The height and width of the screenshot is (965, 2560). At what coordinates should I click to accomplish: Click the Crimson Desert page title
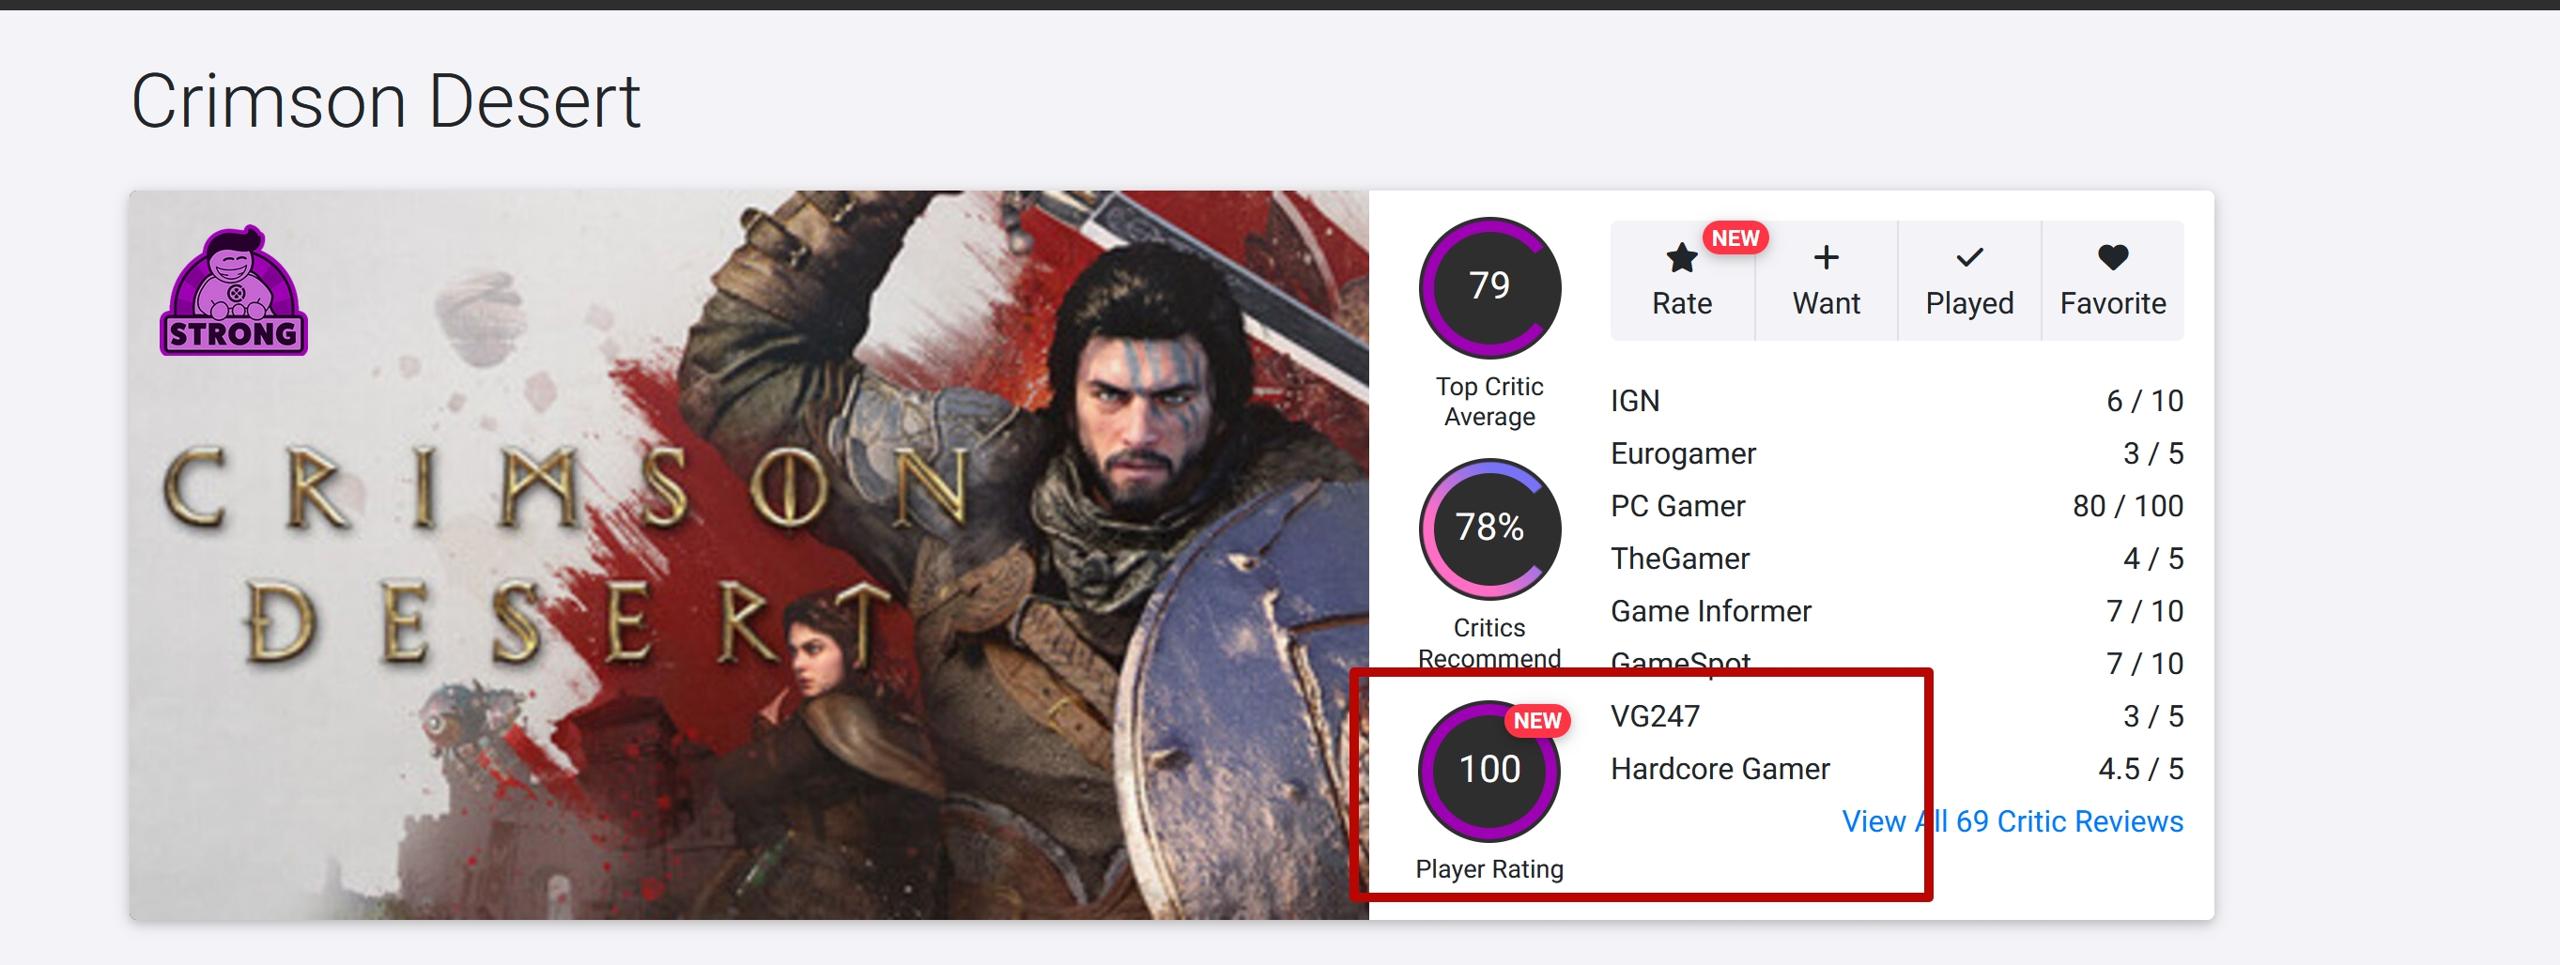[x=385, y=101]
